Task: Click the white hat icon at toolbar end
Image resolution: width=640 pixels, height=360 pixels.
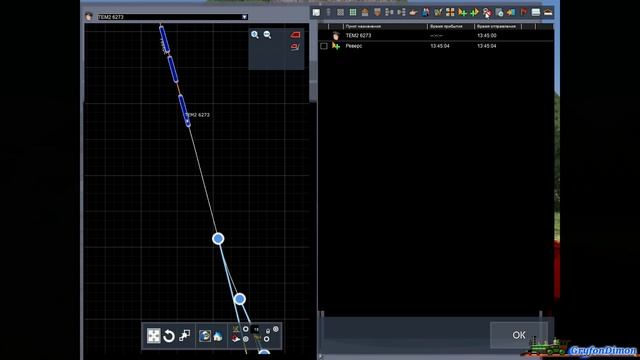Action: tap(548, 13)
